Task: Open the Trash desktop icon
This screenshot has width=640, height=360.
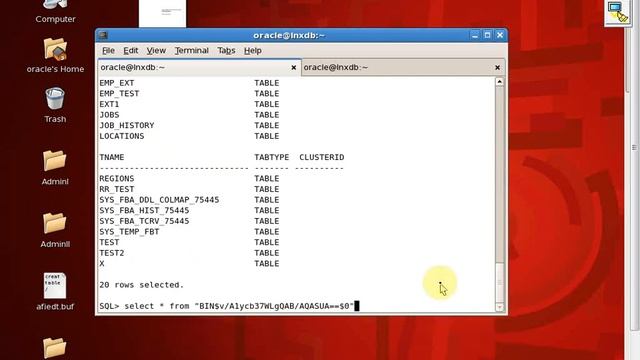Action: pyautogui.click(x=55, y=105)
